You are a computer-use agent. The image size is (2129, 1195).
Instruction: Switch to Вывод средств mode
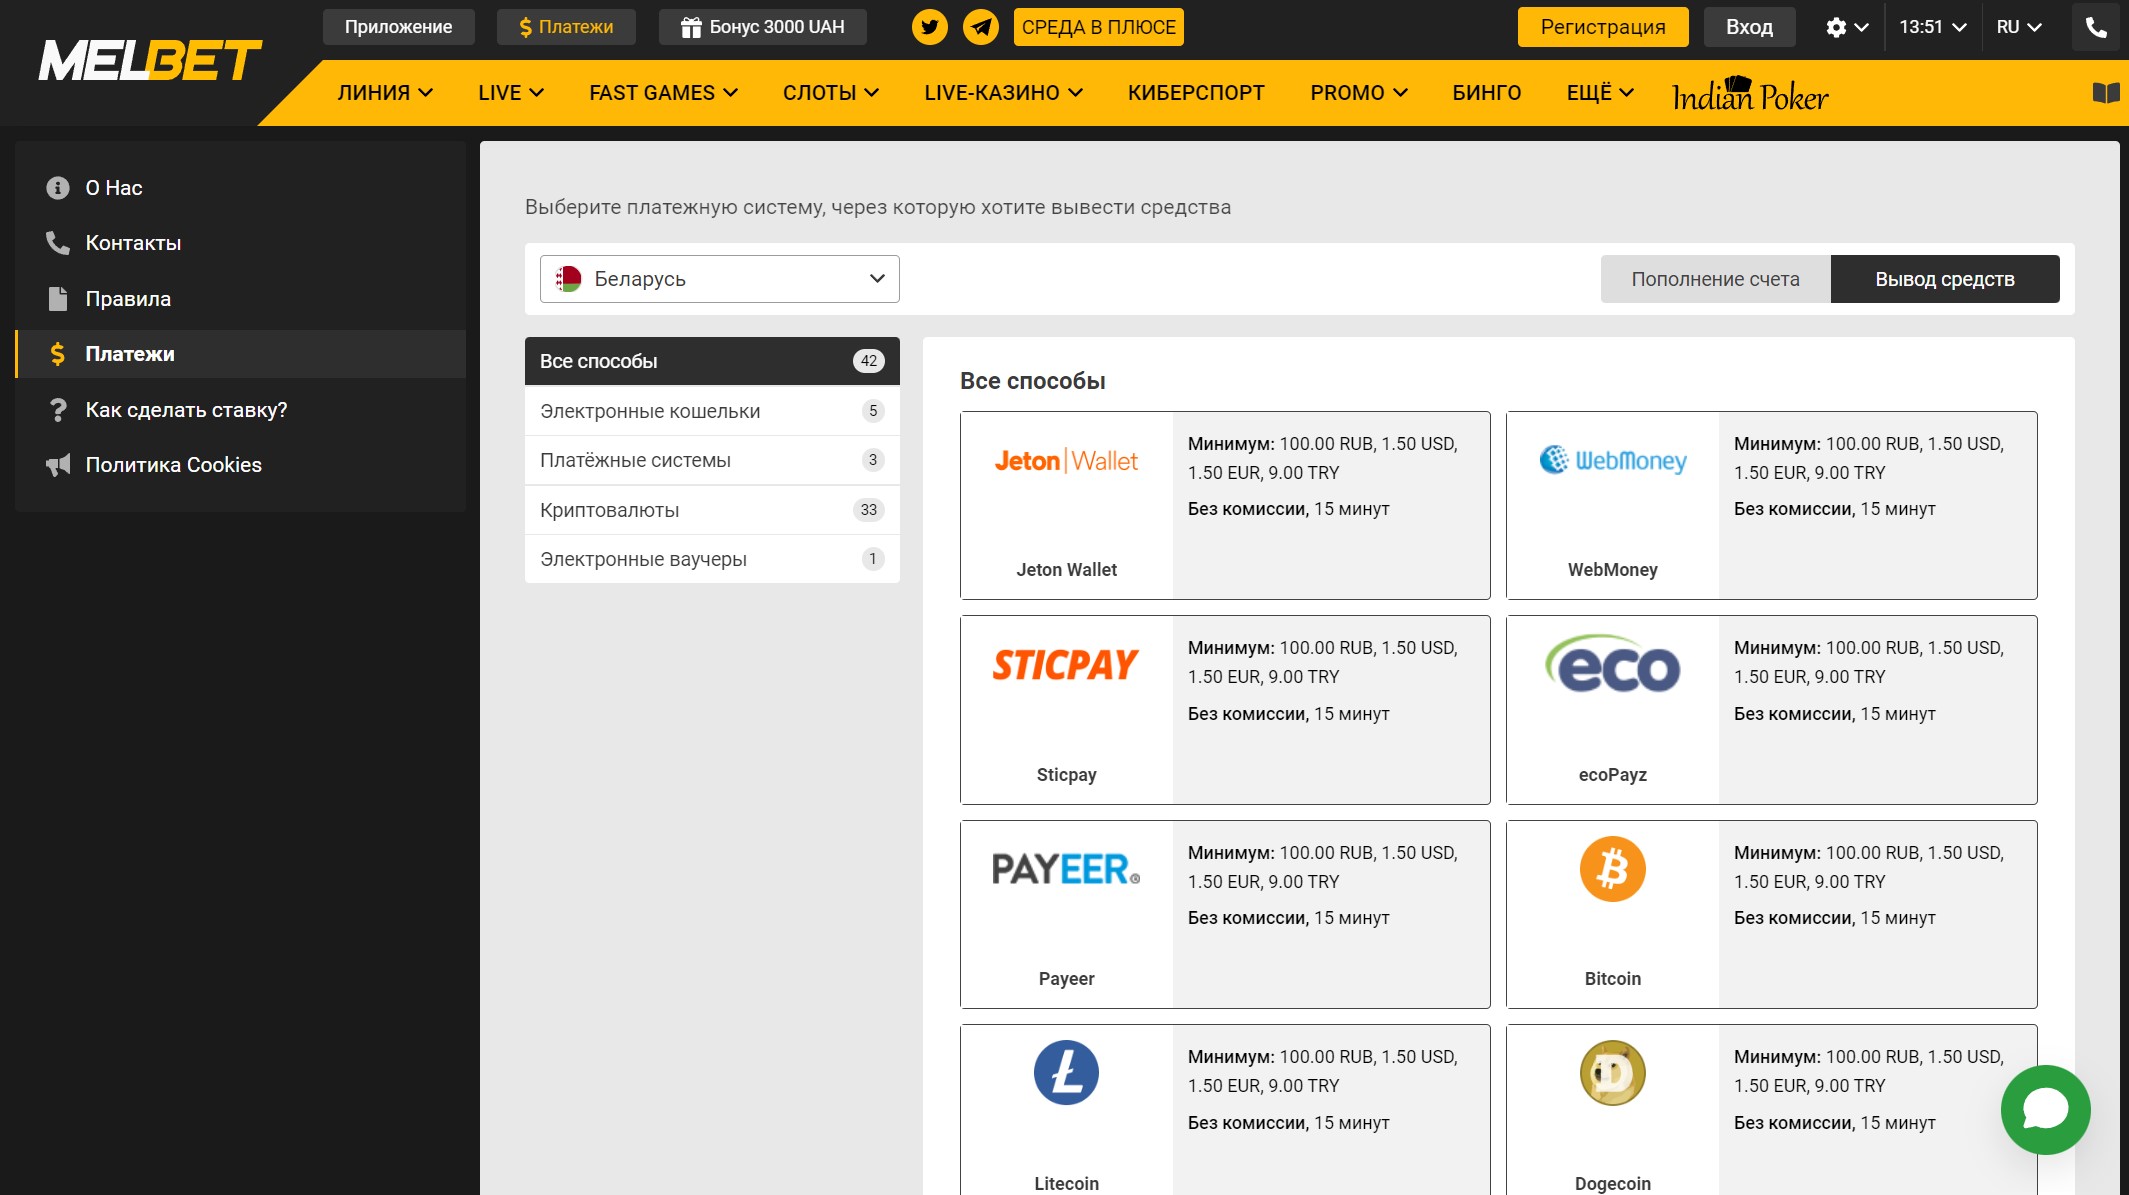pos(1944,279)
